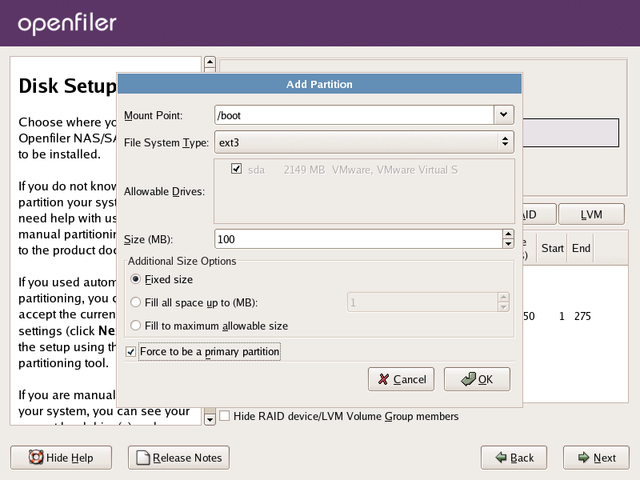Click the Size (MB) input field
The image size is (640, 480).
coord(355,239)
